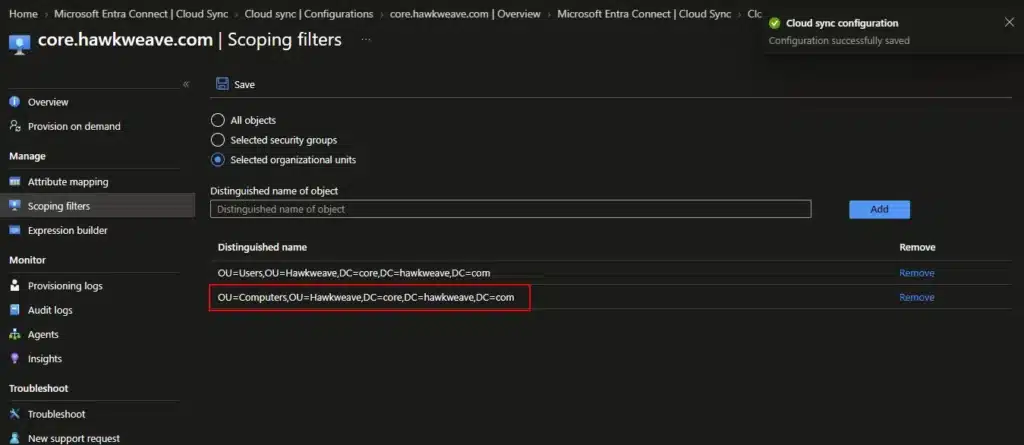Click the Distinguished name of object field
The image size is (1024, 445).
click(x=511, y=209)
